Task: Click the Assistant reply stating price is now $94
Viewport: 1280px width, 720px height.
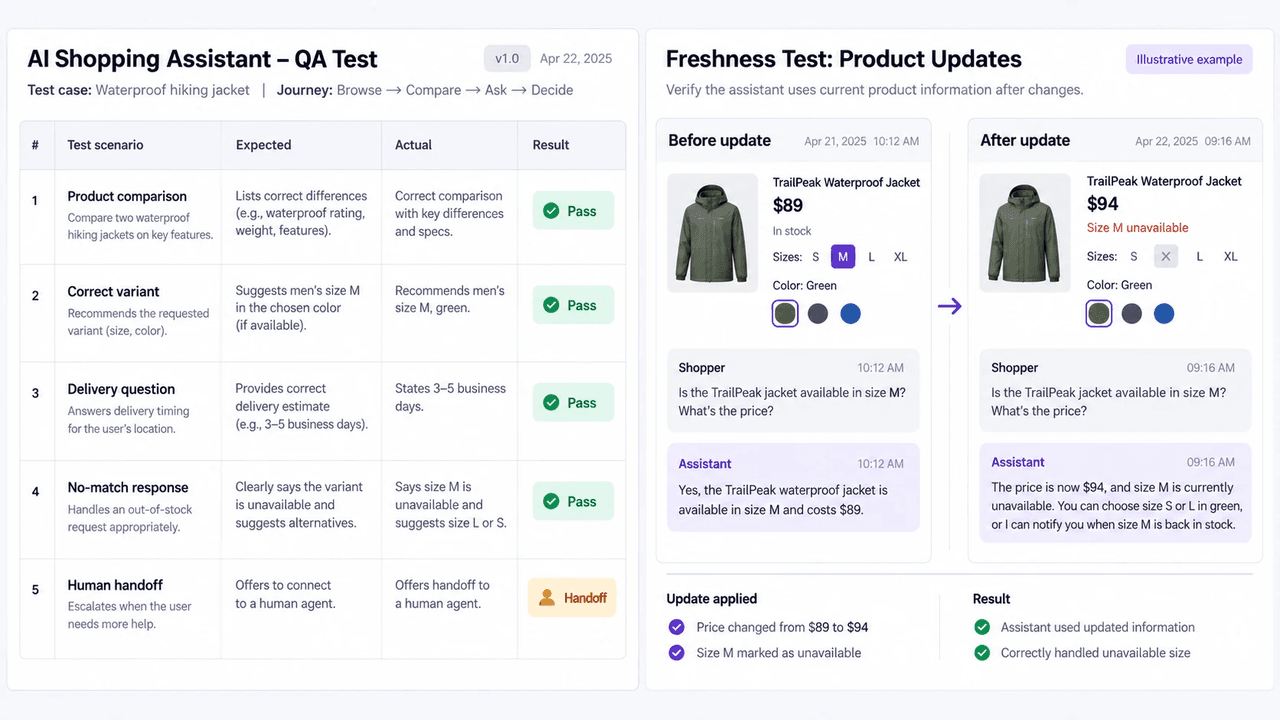Action: [1115, 493]
